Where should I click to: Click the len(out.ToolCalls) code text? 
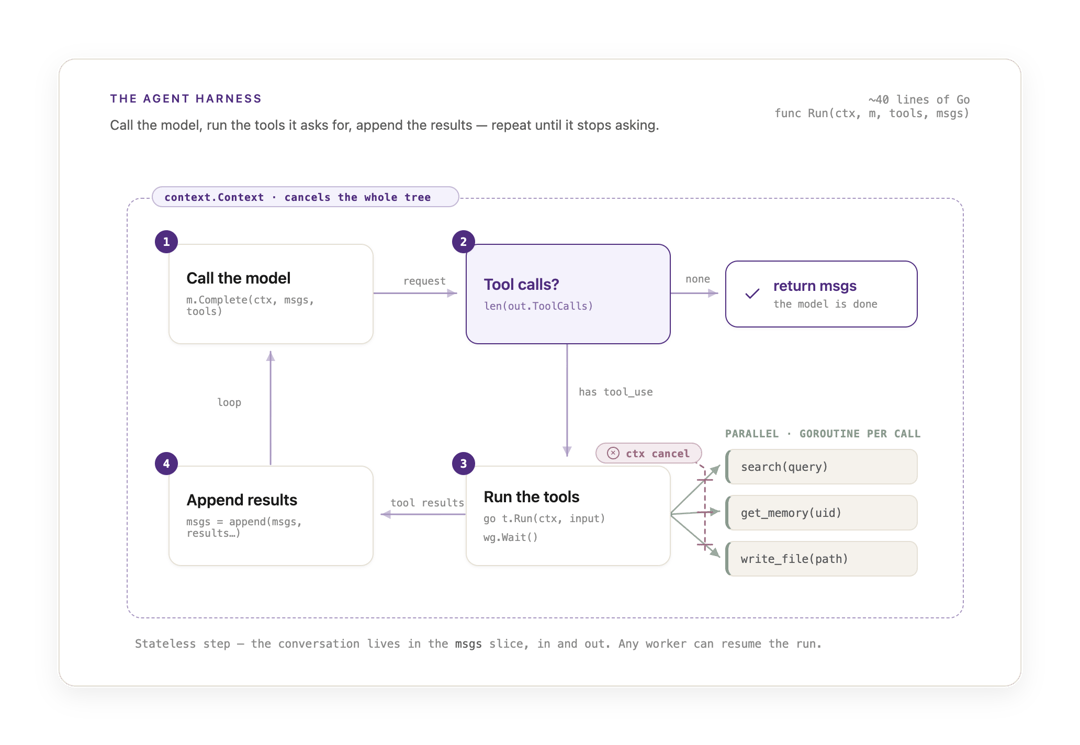539,306
